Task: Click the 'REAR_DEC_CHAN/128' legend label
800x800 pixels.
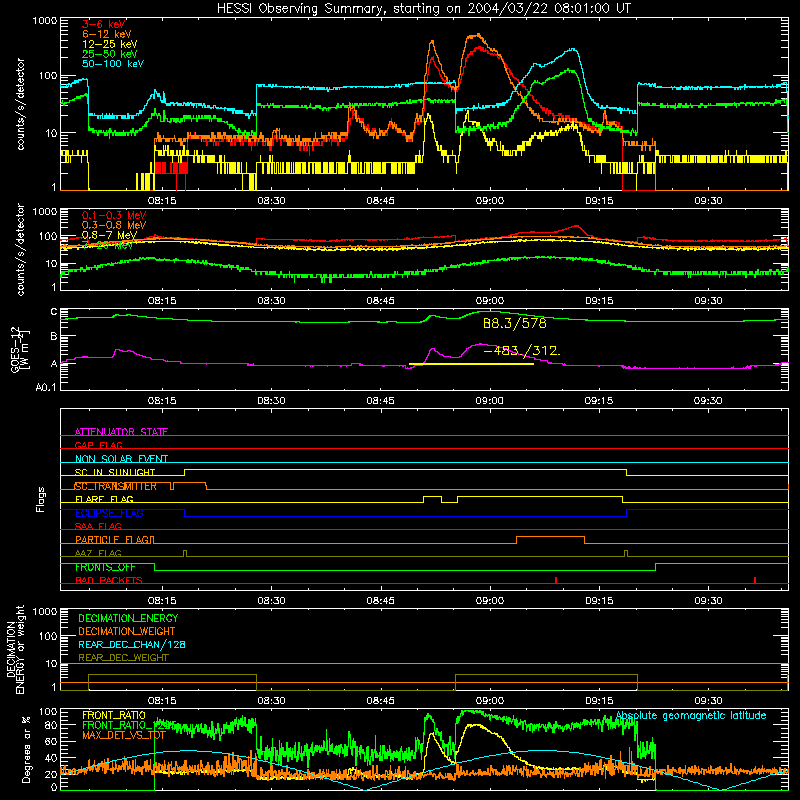Action: click(x=132, y=644)
